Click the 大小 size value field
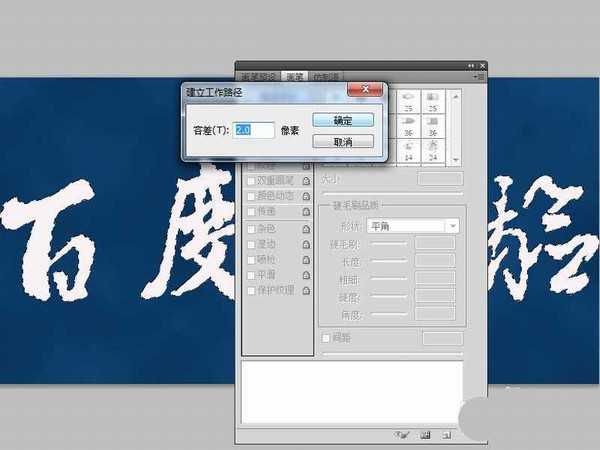The width and height of the screenshot is (600, 450). coord(440,179)
